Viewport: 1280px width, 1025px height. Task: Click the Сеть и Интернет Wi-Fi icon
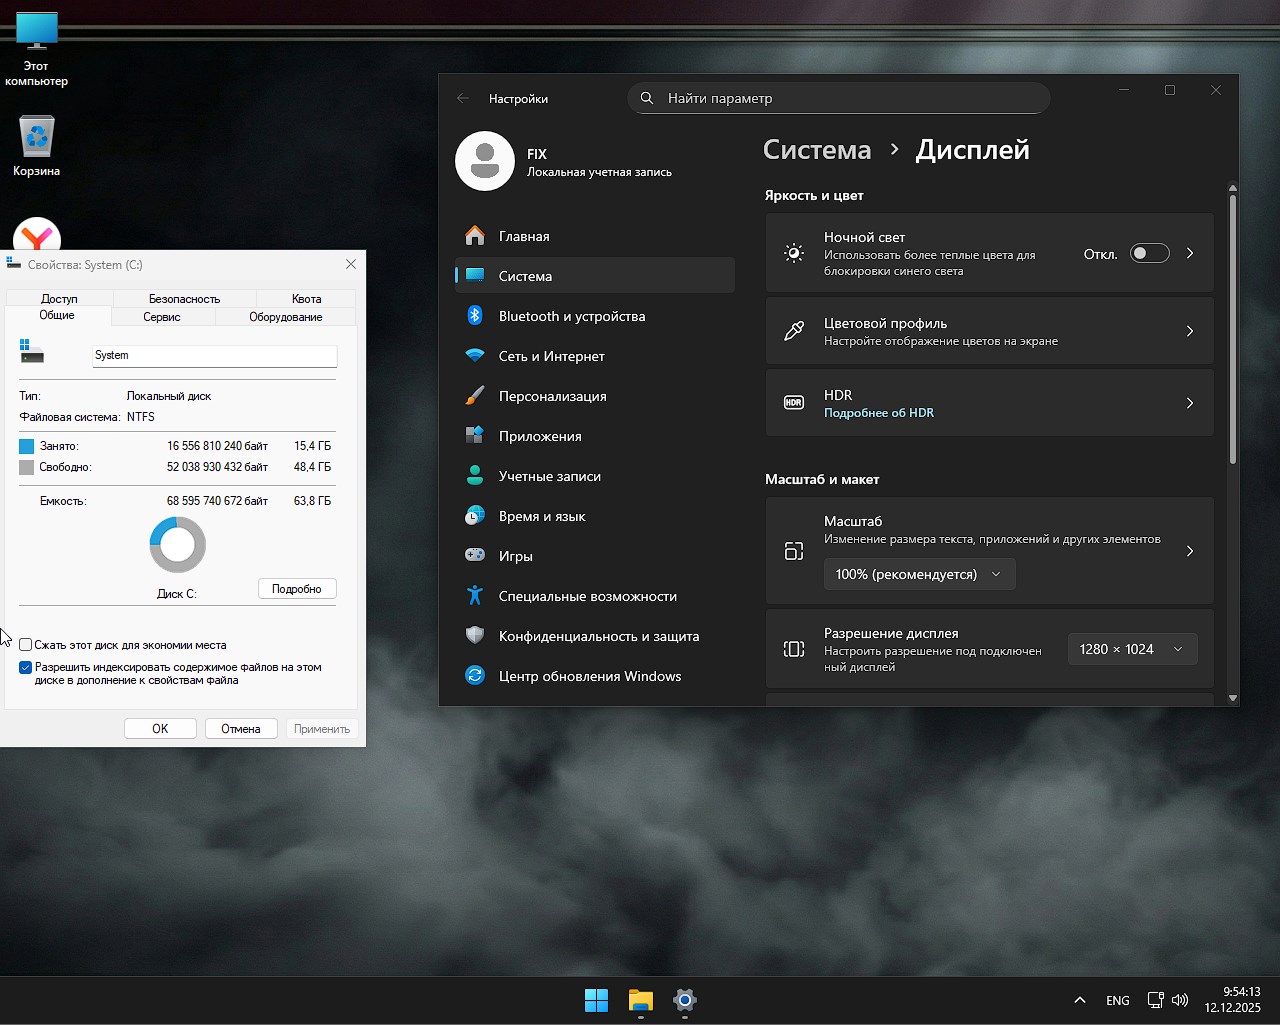coord(475,356)
